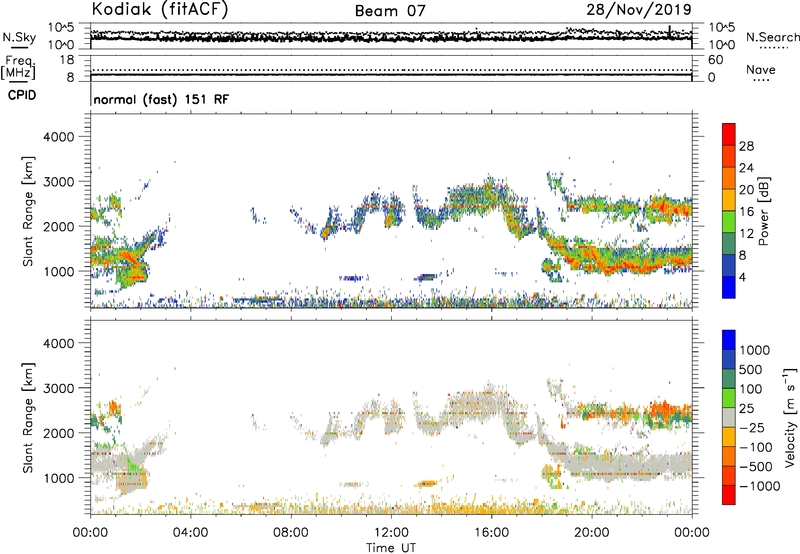Image resolution: width=800 pixels, height=554 pixels.
Task: Click the date '28/Nov/2019'
Action: point(639,9)
